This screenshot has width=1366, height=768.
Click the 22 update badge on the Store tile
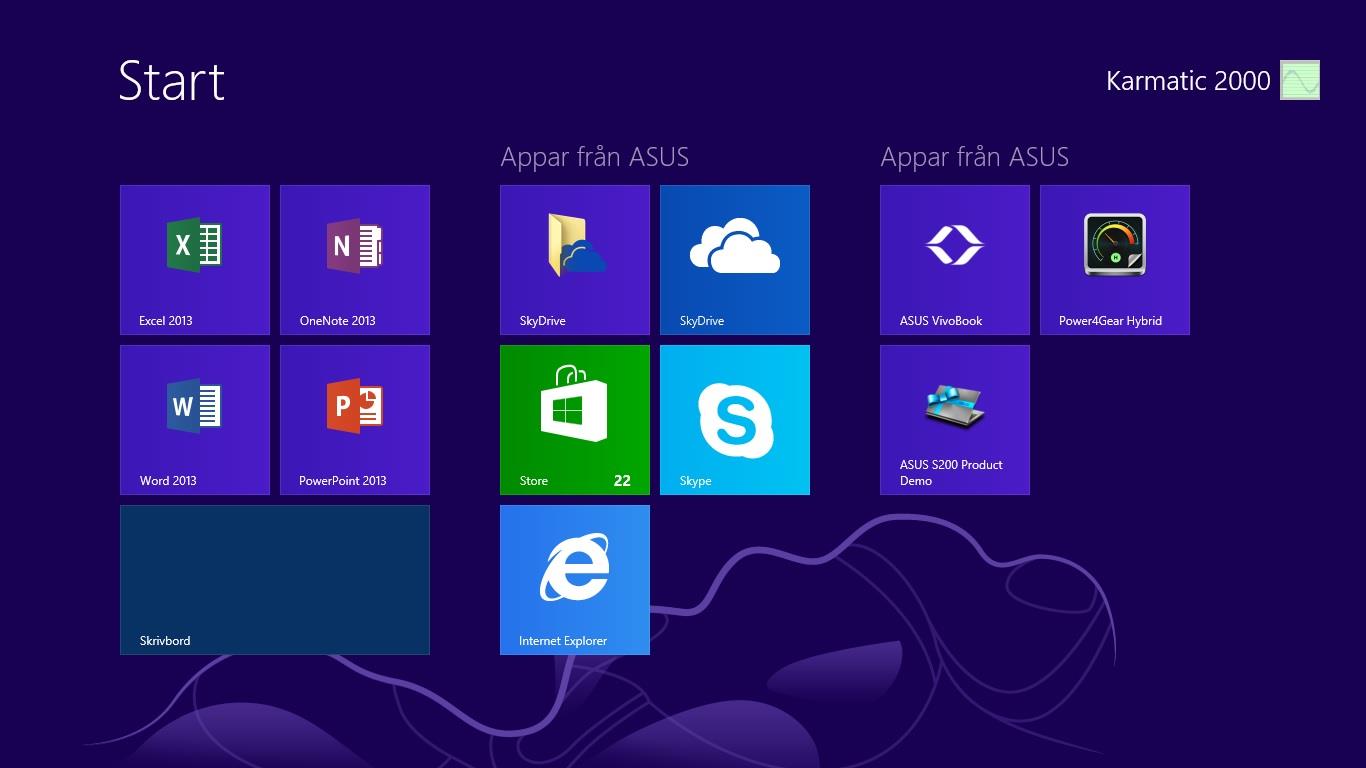point(622,481)
